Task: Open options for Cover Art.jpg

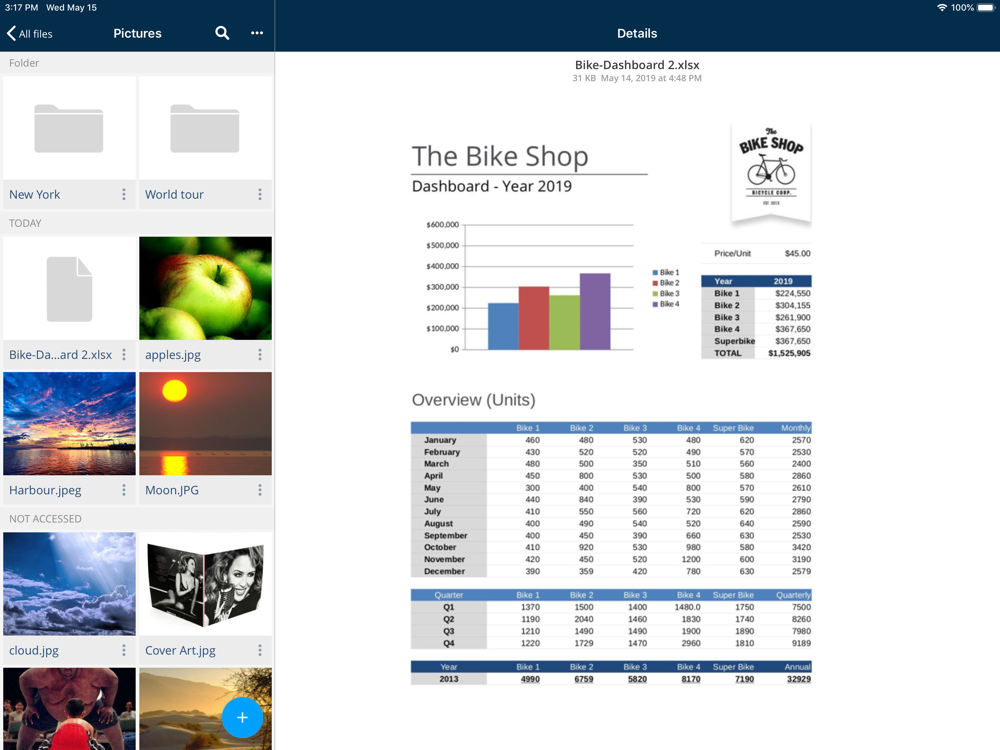Action: [260, 651]
